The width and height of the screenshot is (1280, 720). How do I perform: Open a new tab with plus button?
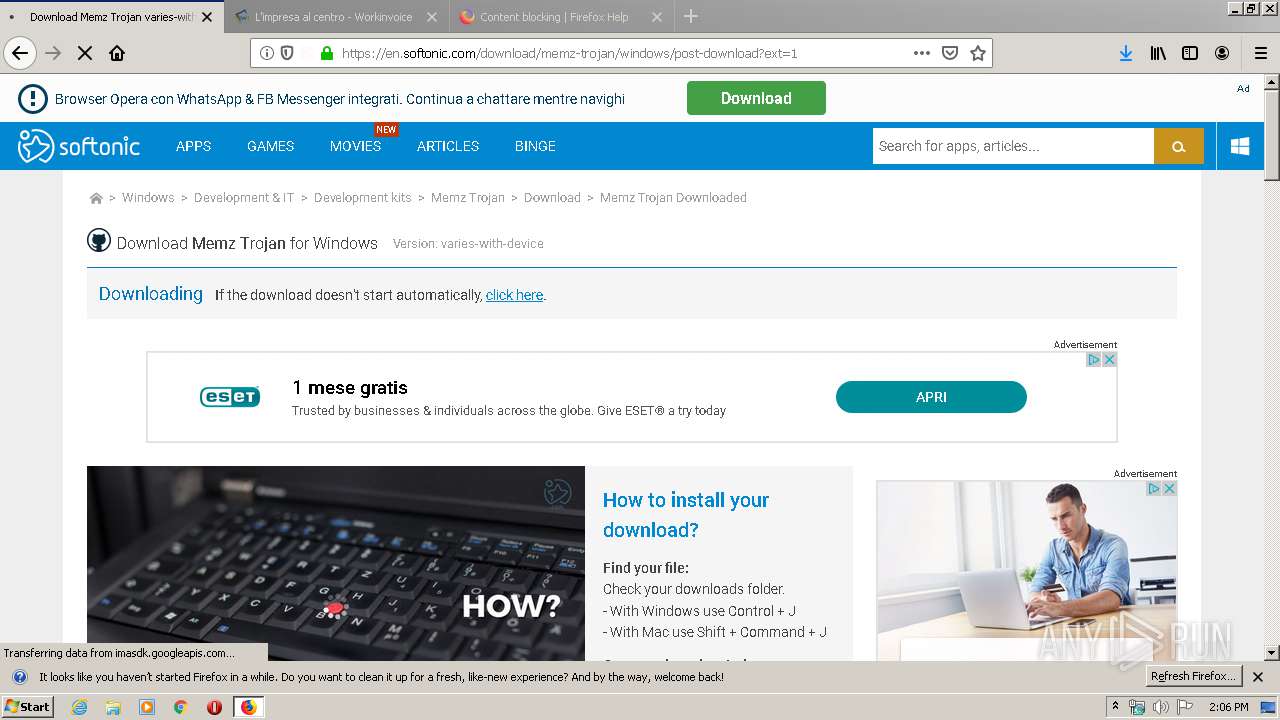coord(691,16)
